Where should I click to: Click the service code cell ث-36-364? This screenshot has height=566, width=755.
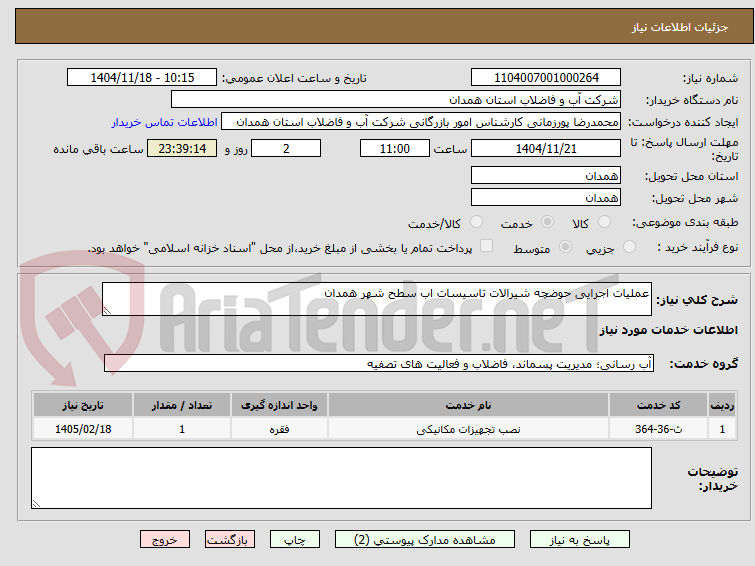click(x=658, y=429)
